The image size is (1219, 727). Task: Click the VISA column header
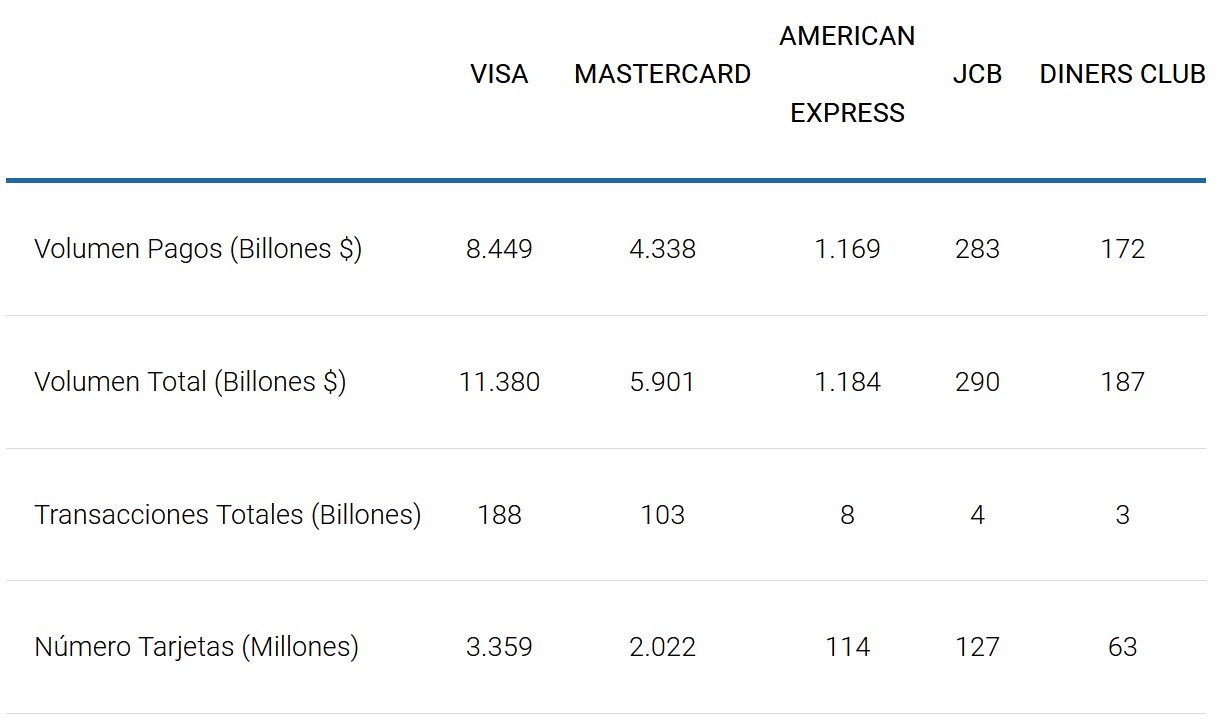point(499,75)
